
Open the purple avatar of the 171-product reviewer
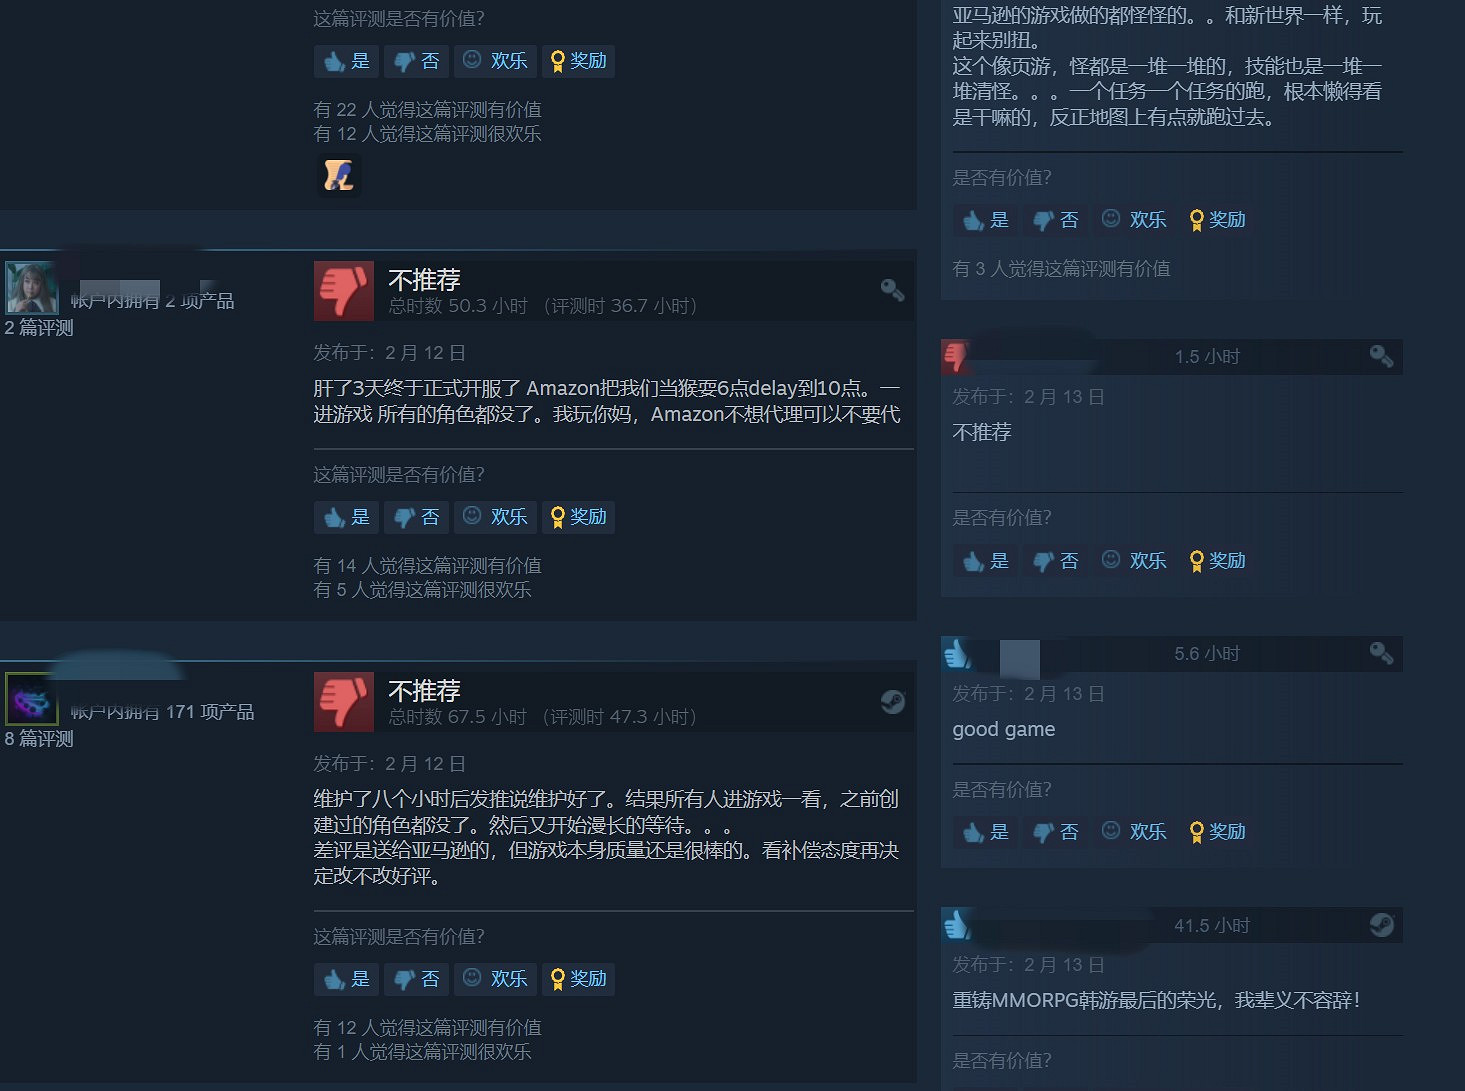pyautogui.click(x=32, y=699)
